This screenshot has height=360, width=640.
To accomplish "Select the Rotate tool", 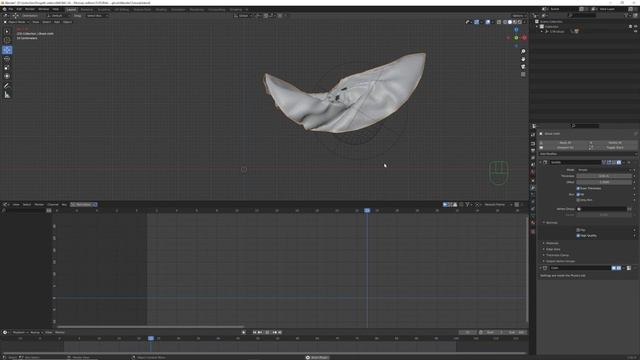I will click(7, 59).
